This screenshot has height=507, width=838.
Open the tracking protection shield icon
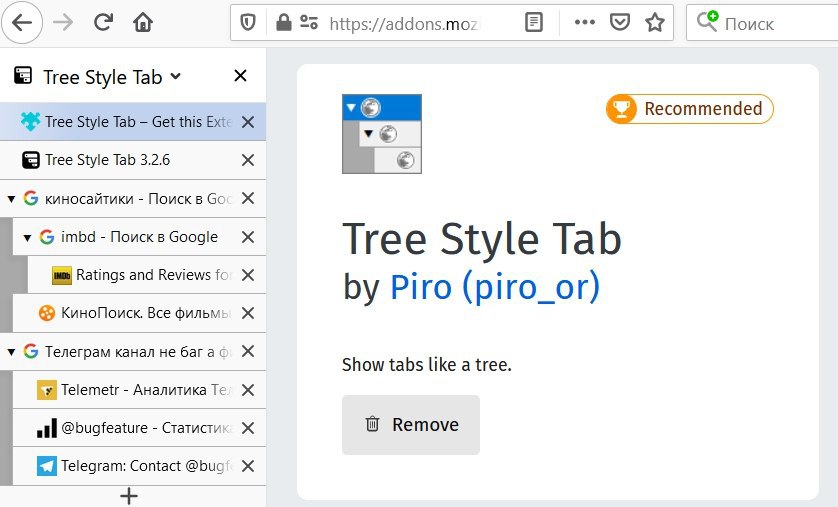247,22
